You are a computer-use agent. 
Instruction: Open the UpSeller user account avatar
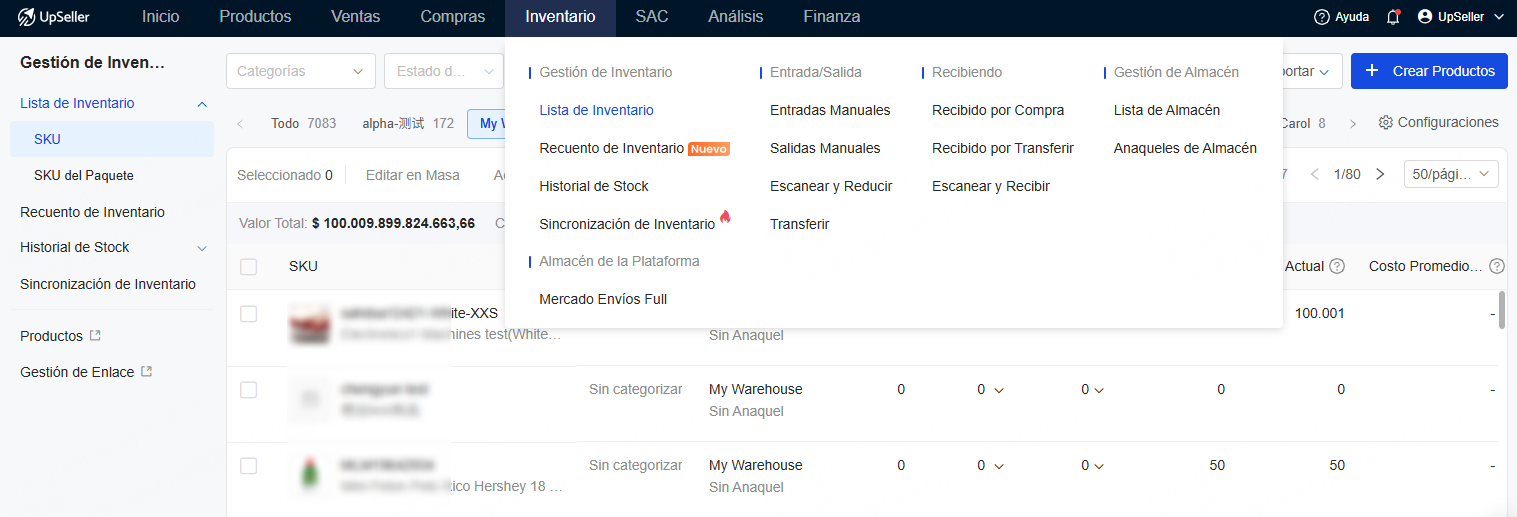[x=1425, y=17]
